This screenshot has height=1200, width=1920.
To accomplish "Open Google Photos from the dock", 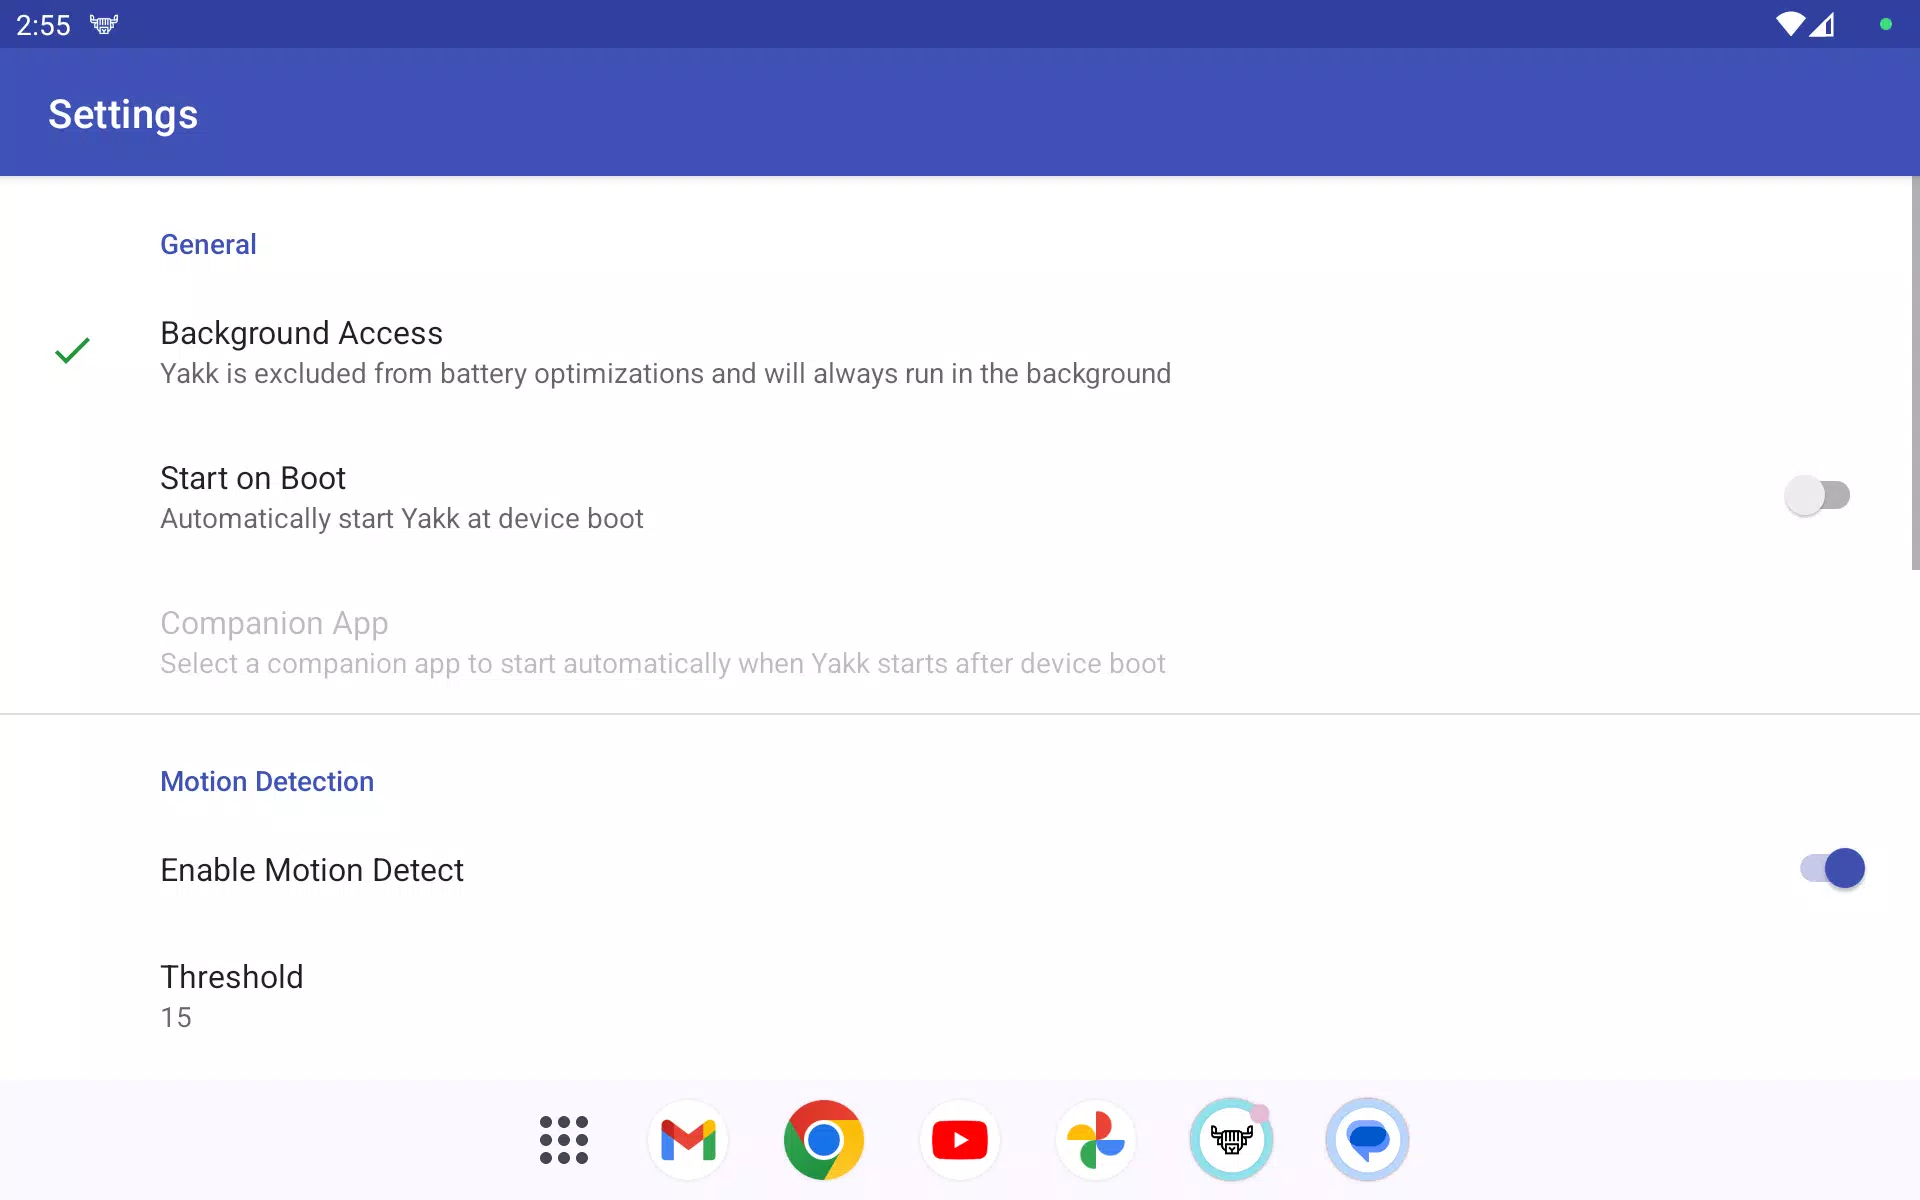I will coord(1096,1140).
